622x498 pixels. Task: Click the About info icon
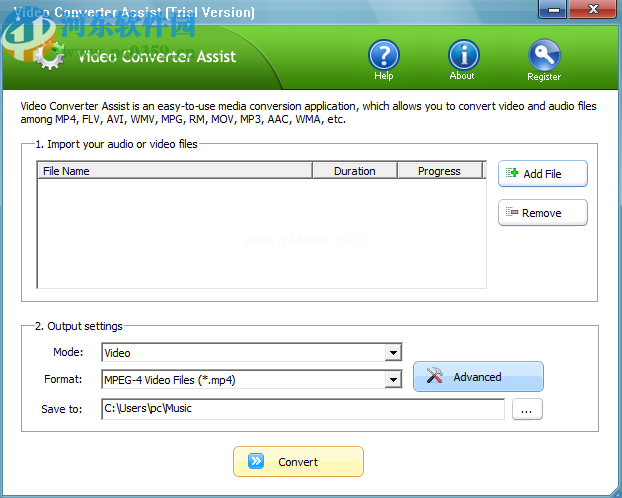(462, 56)
